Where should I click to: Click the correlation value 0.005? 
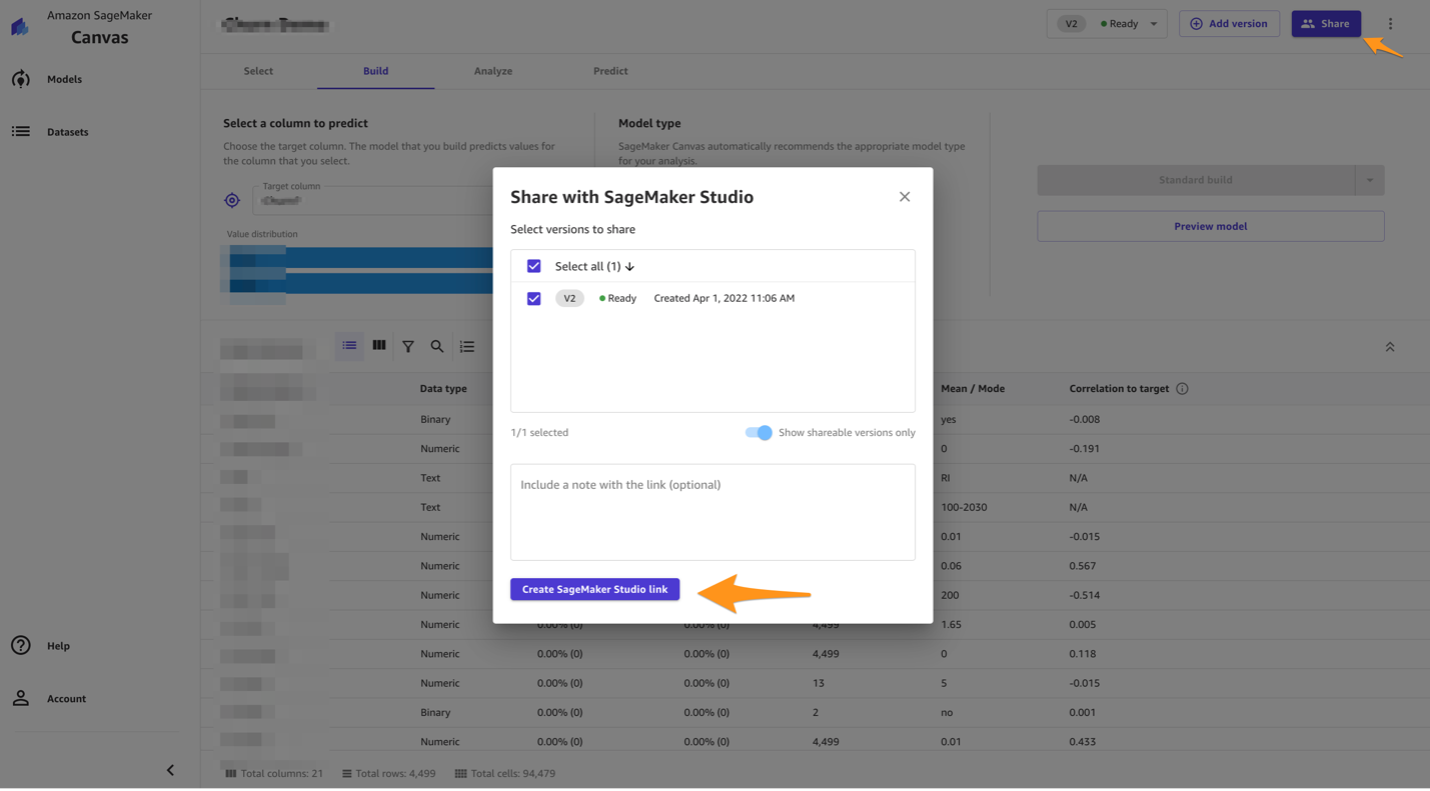point(1083,625)
